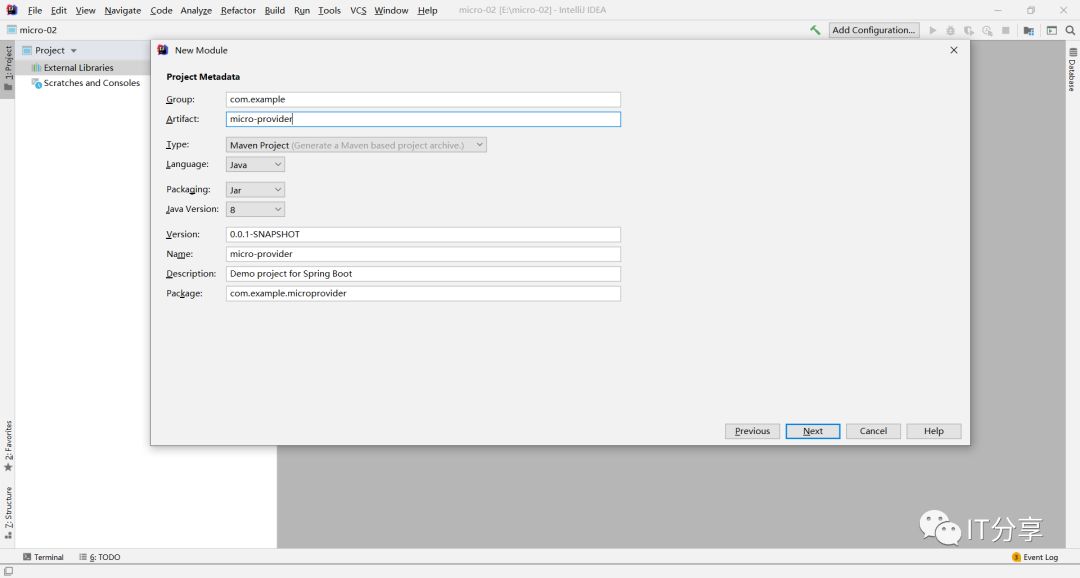Click the Artifact input field
This screenshot has width=1080, height=578.
tap(423, 119)
